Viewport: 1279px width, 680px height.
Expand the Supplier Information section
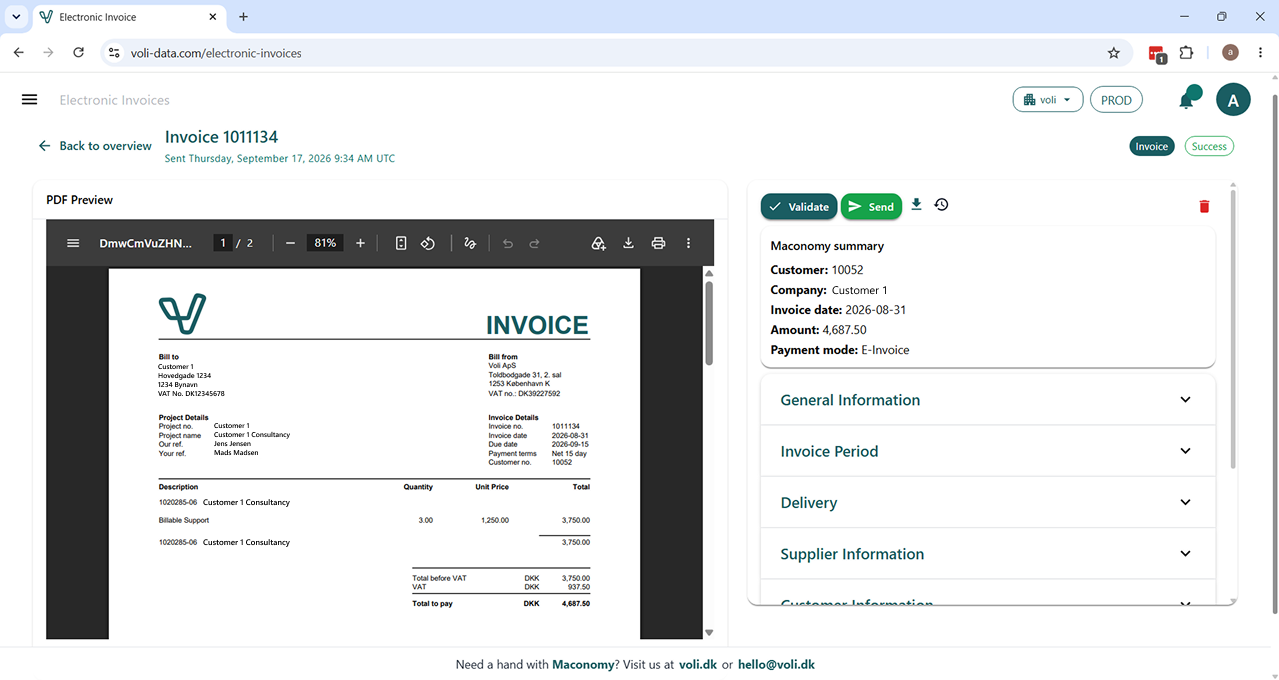[x=988, y=554]
